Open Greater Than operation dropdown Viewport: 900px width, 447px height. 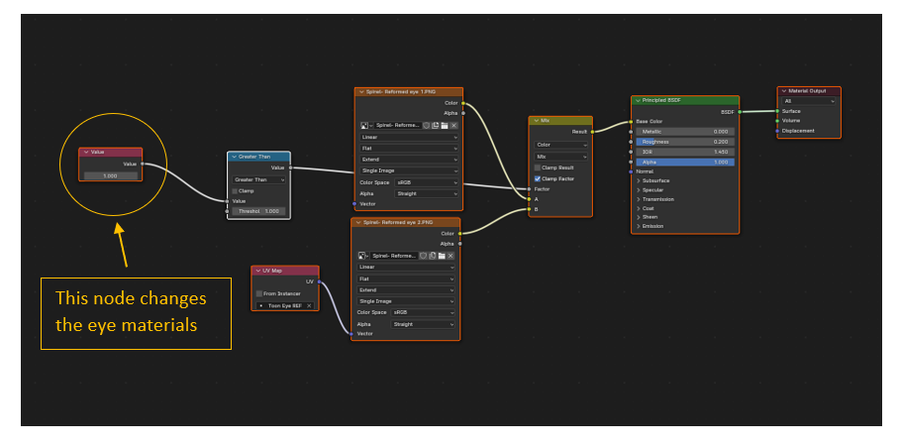[258, 180]
